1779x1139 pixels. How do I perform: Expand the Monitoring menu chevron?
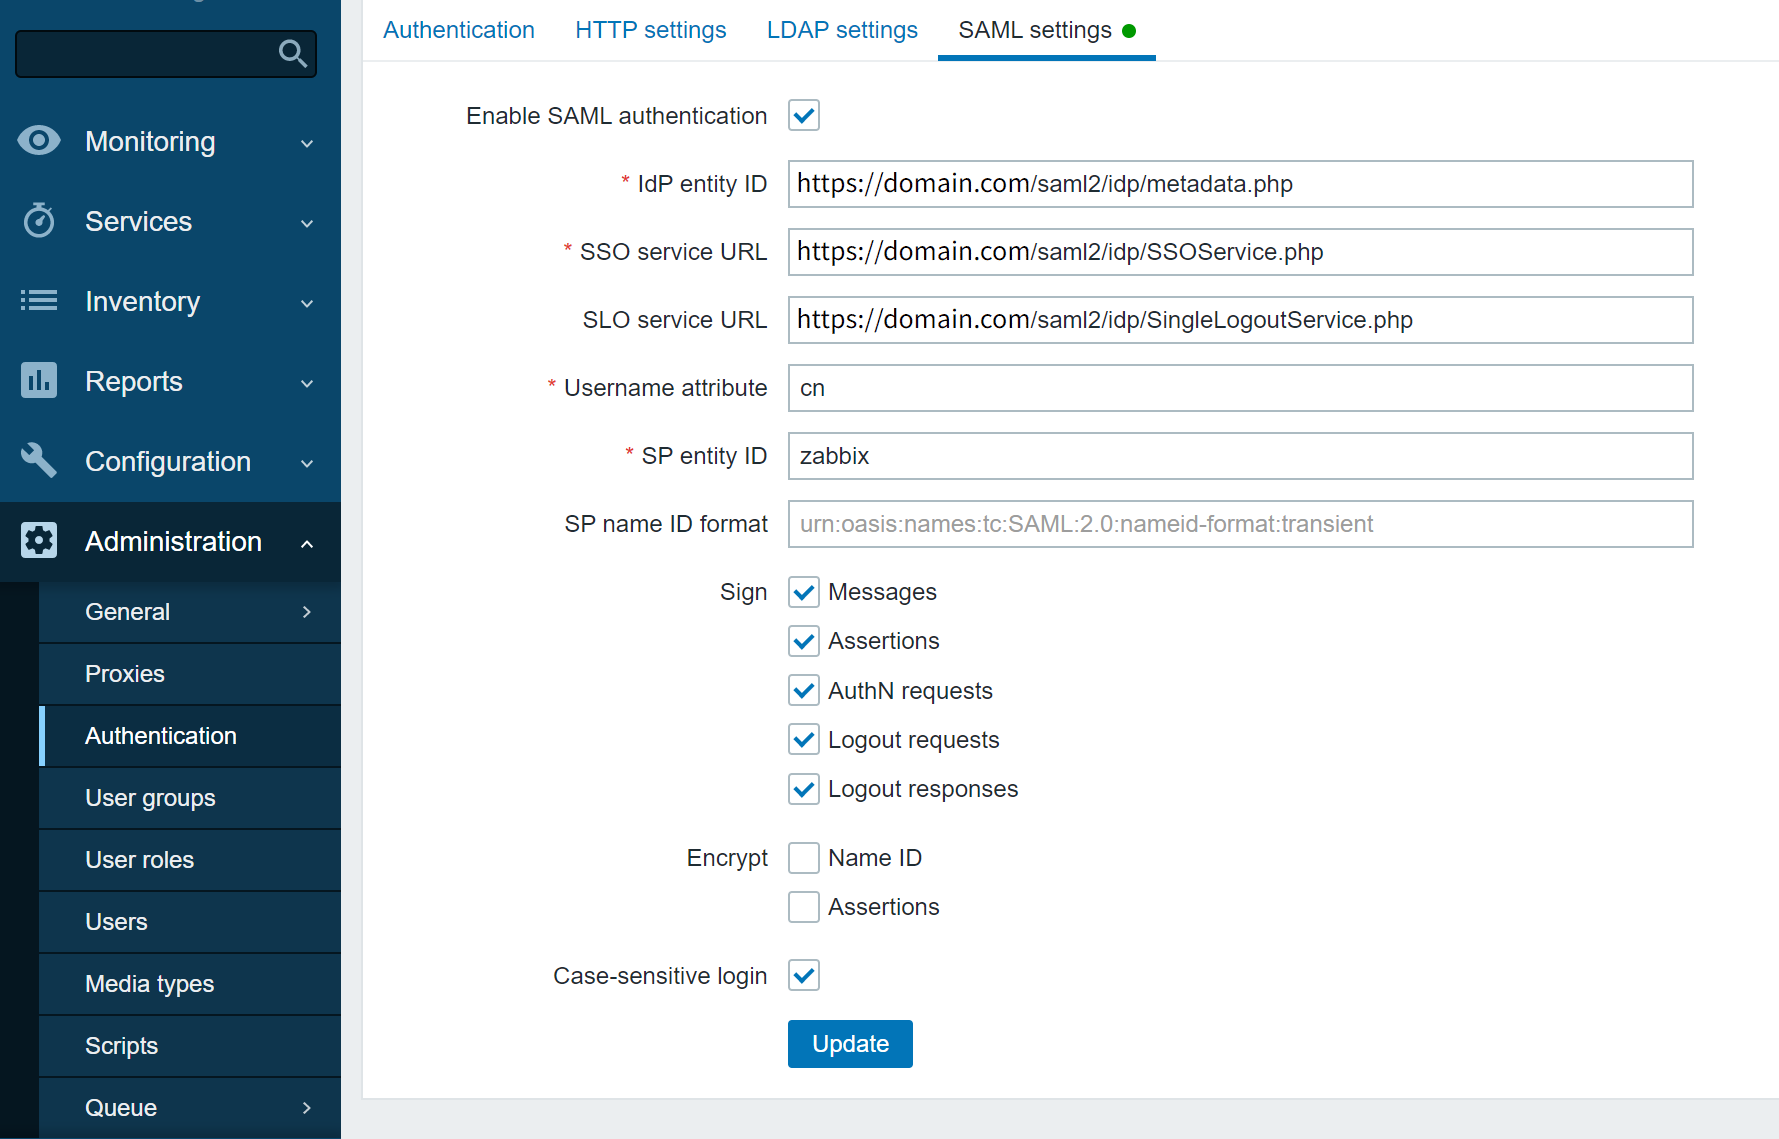[307, 143]
